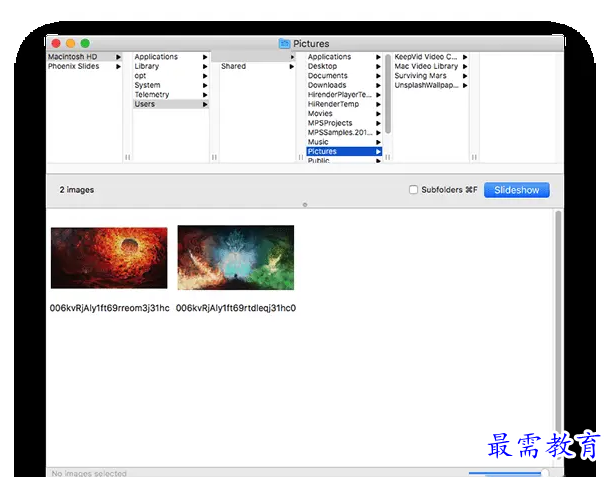Expand arrow beside Movies folder
This screenshot has height=477, width=609.
point(378,113)
